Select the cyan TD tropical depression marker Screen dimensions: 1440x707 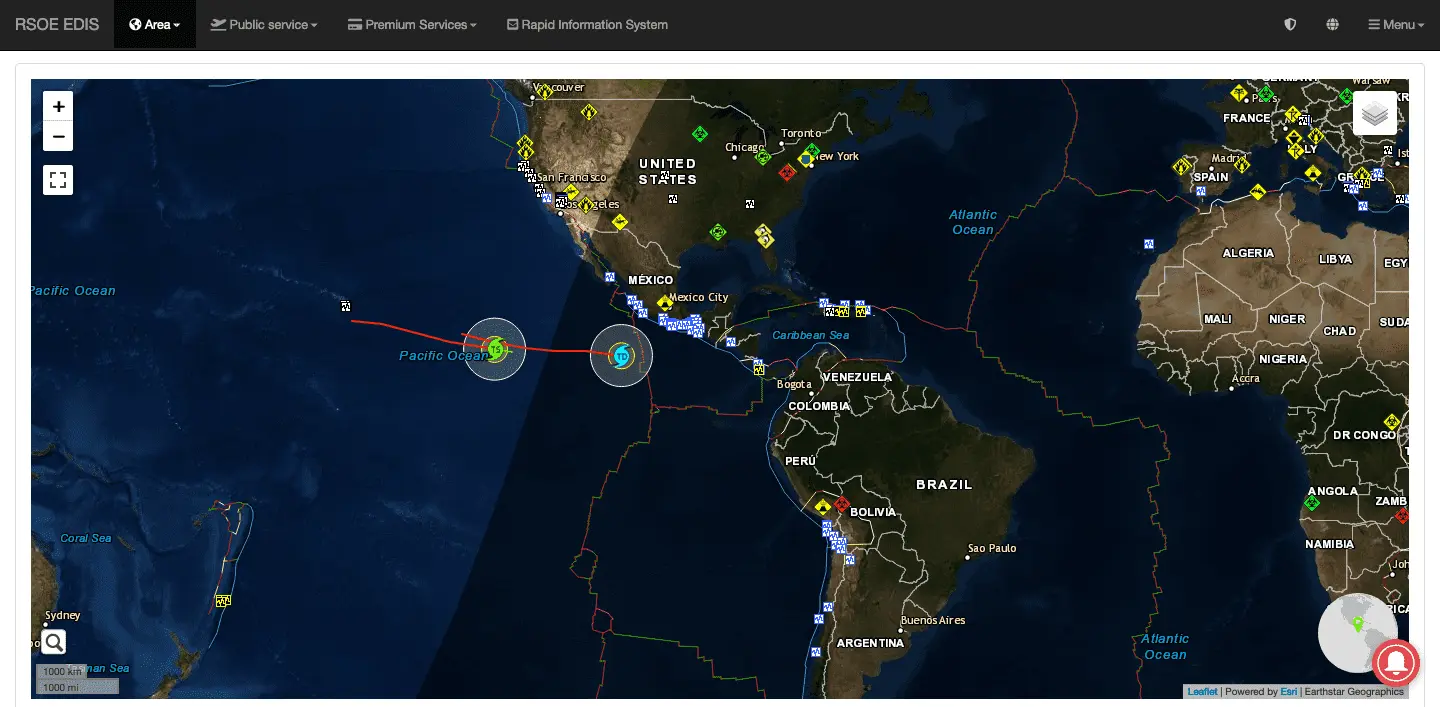621,355
